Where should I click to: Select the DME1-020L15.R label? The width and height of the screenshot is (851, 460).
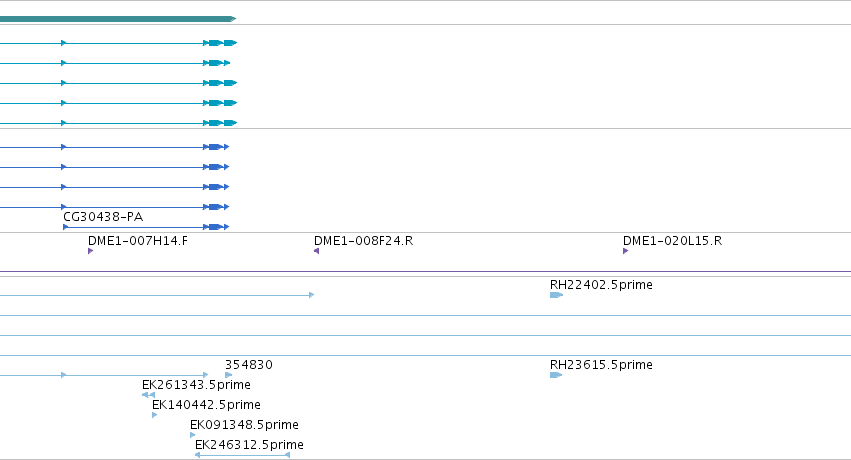click(672, 241)
